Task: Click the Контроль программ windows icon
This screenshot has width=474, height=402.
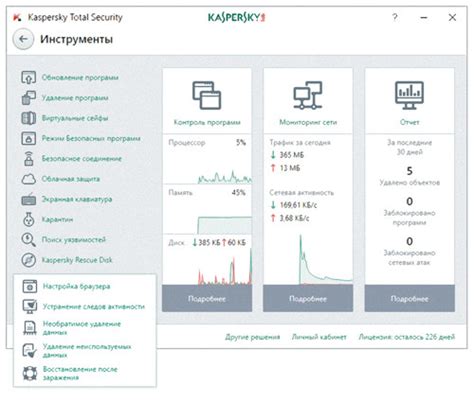Action: pos(207,96)
